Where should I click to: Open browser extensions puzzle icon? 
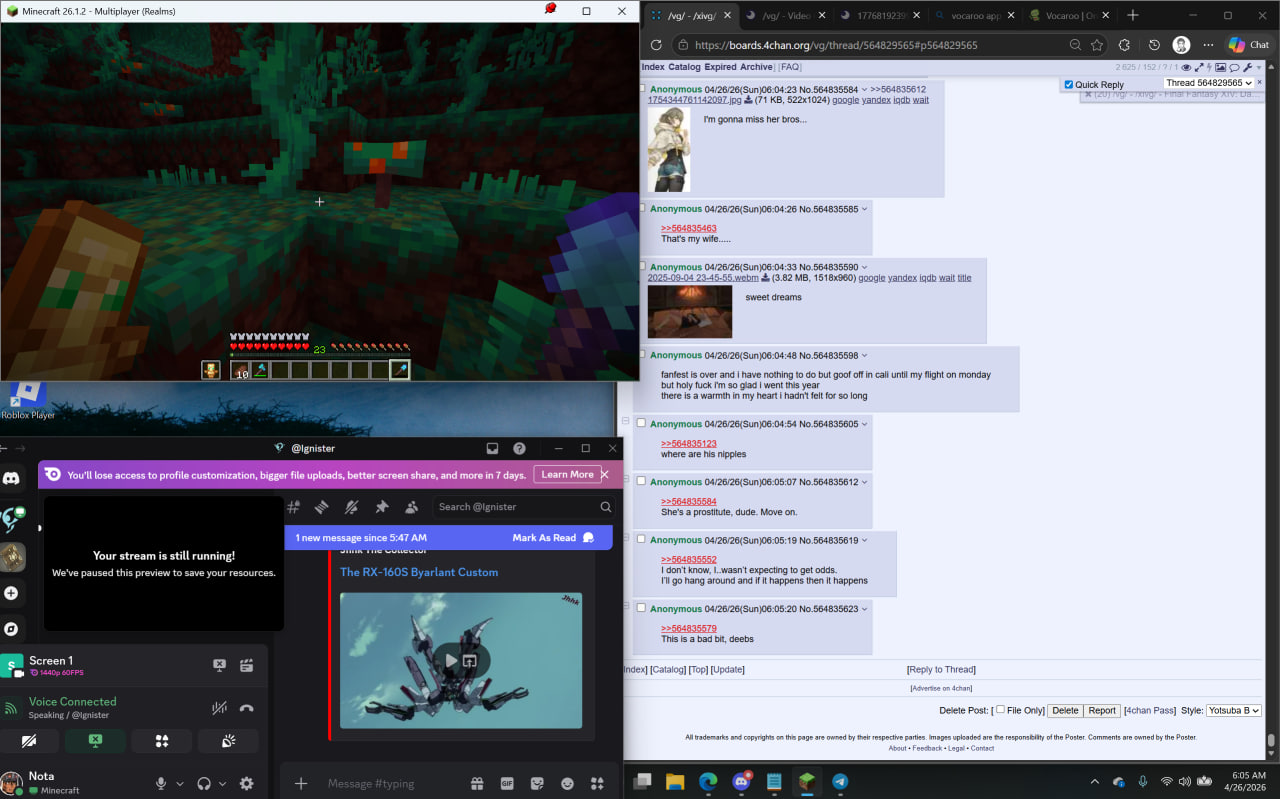(1124, 45)
